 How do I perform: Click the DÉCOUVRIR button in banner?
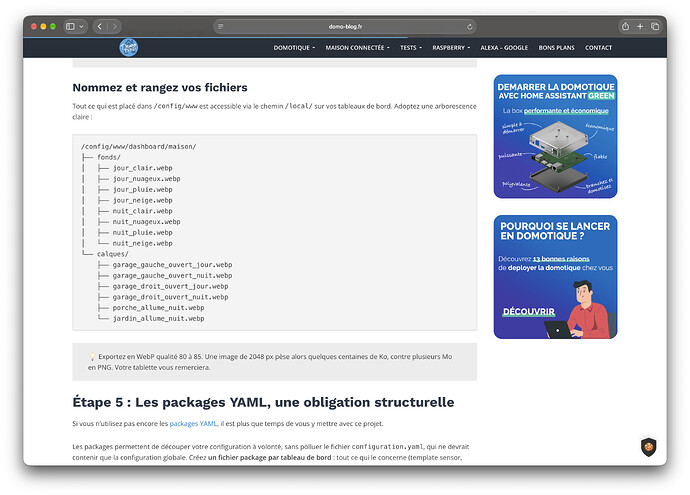529,312
